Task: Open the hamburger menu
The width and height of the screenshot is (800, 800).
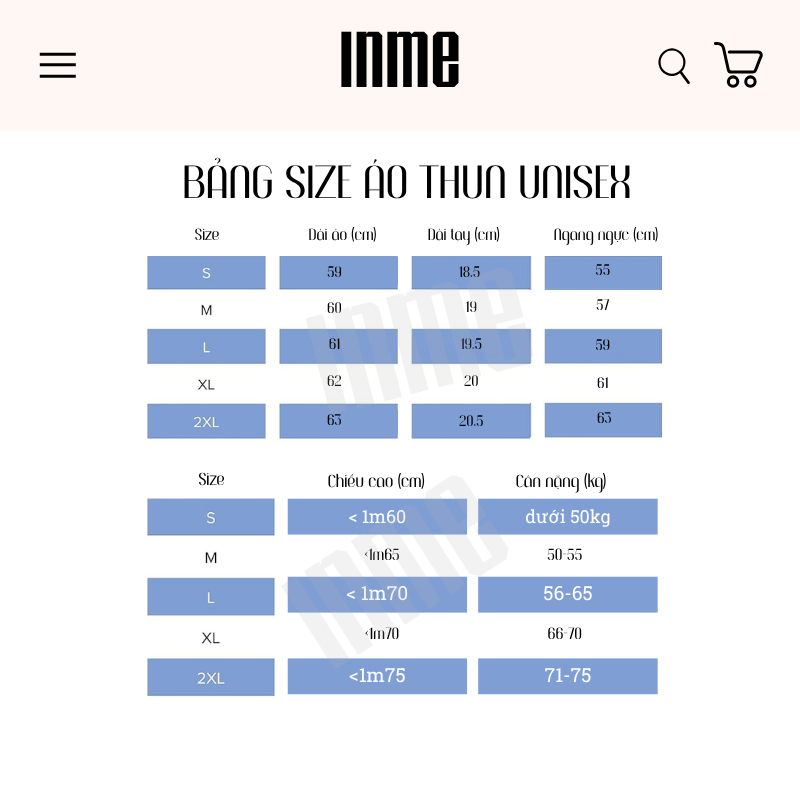Action: 58,65
